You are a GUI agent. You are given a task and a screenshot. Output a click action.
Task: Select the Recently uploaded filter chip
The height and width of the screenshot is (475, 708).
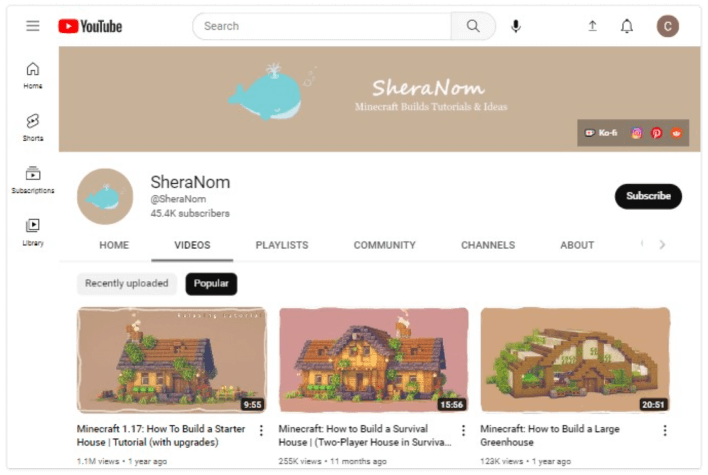click(x=126, y=284)
